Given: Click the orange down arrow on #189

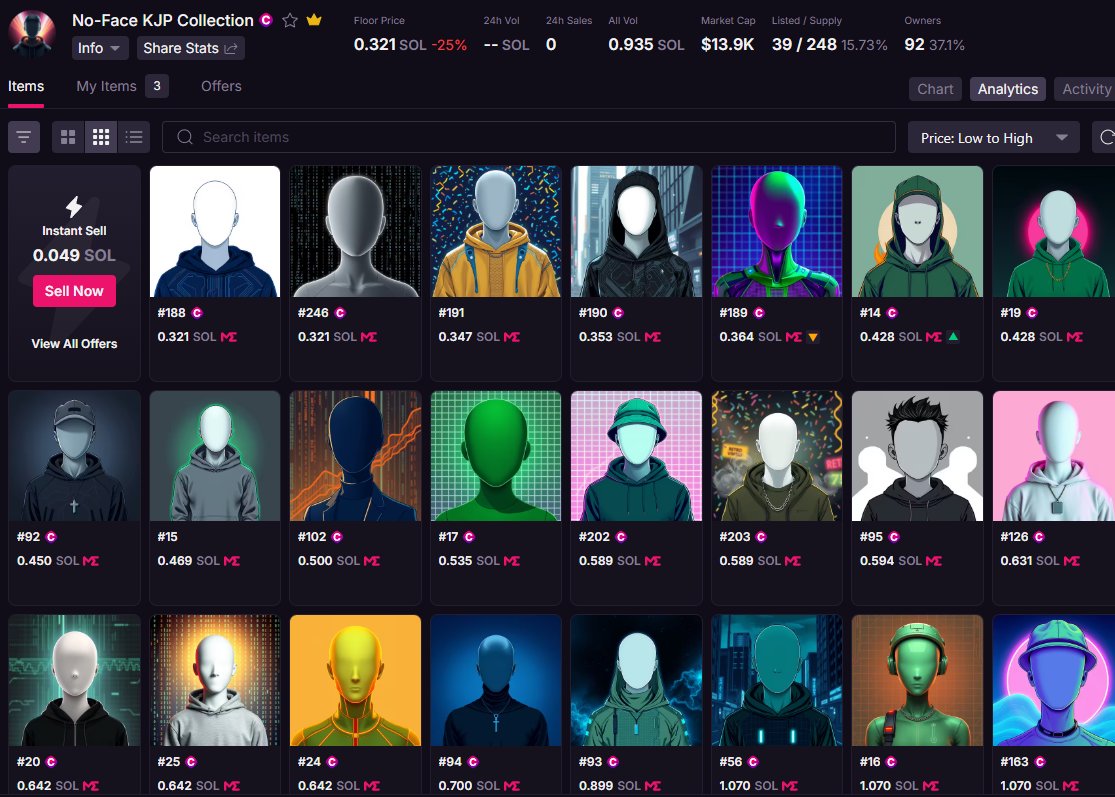Looking at the screenshot, I should click(x=813, y=337).
